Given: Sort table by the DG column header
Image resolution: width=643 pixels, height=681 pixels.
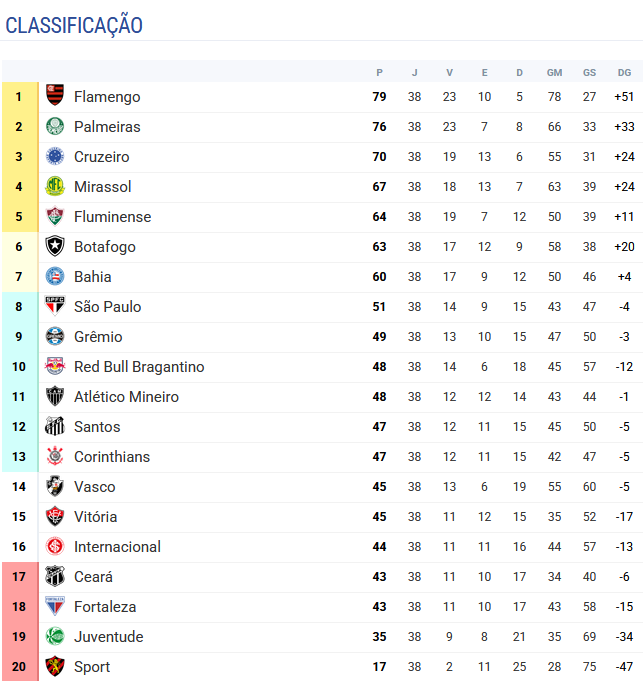Looking at the screenshot, I should pos(624,72).
